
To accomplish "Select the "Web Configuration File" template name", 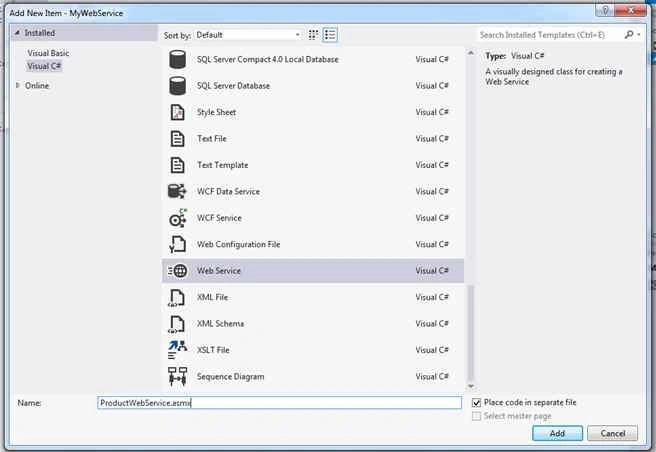I will (x=238, y=244).
